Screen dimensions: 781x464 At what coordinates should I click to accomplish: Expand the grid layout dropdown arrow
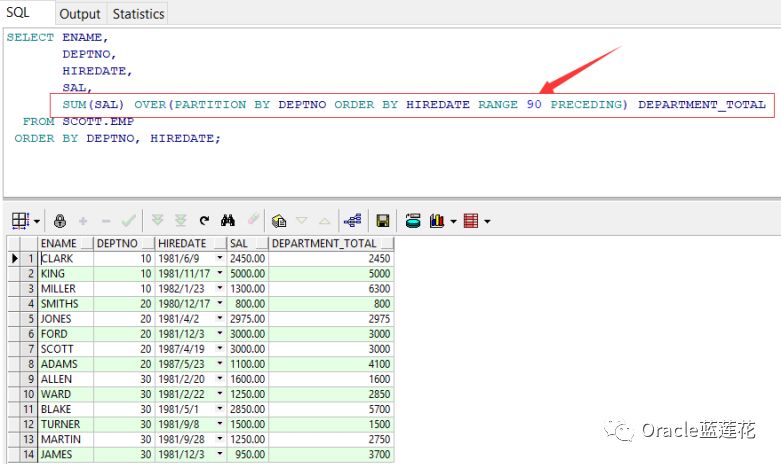(x=37, y=221)
